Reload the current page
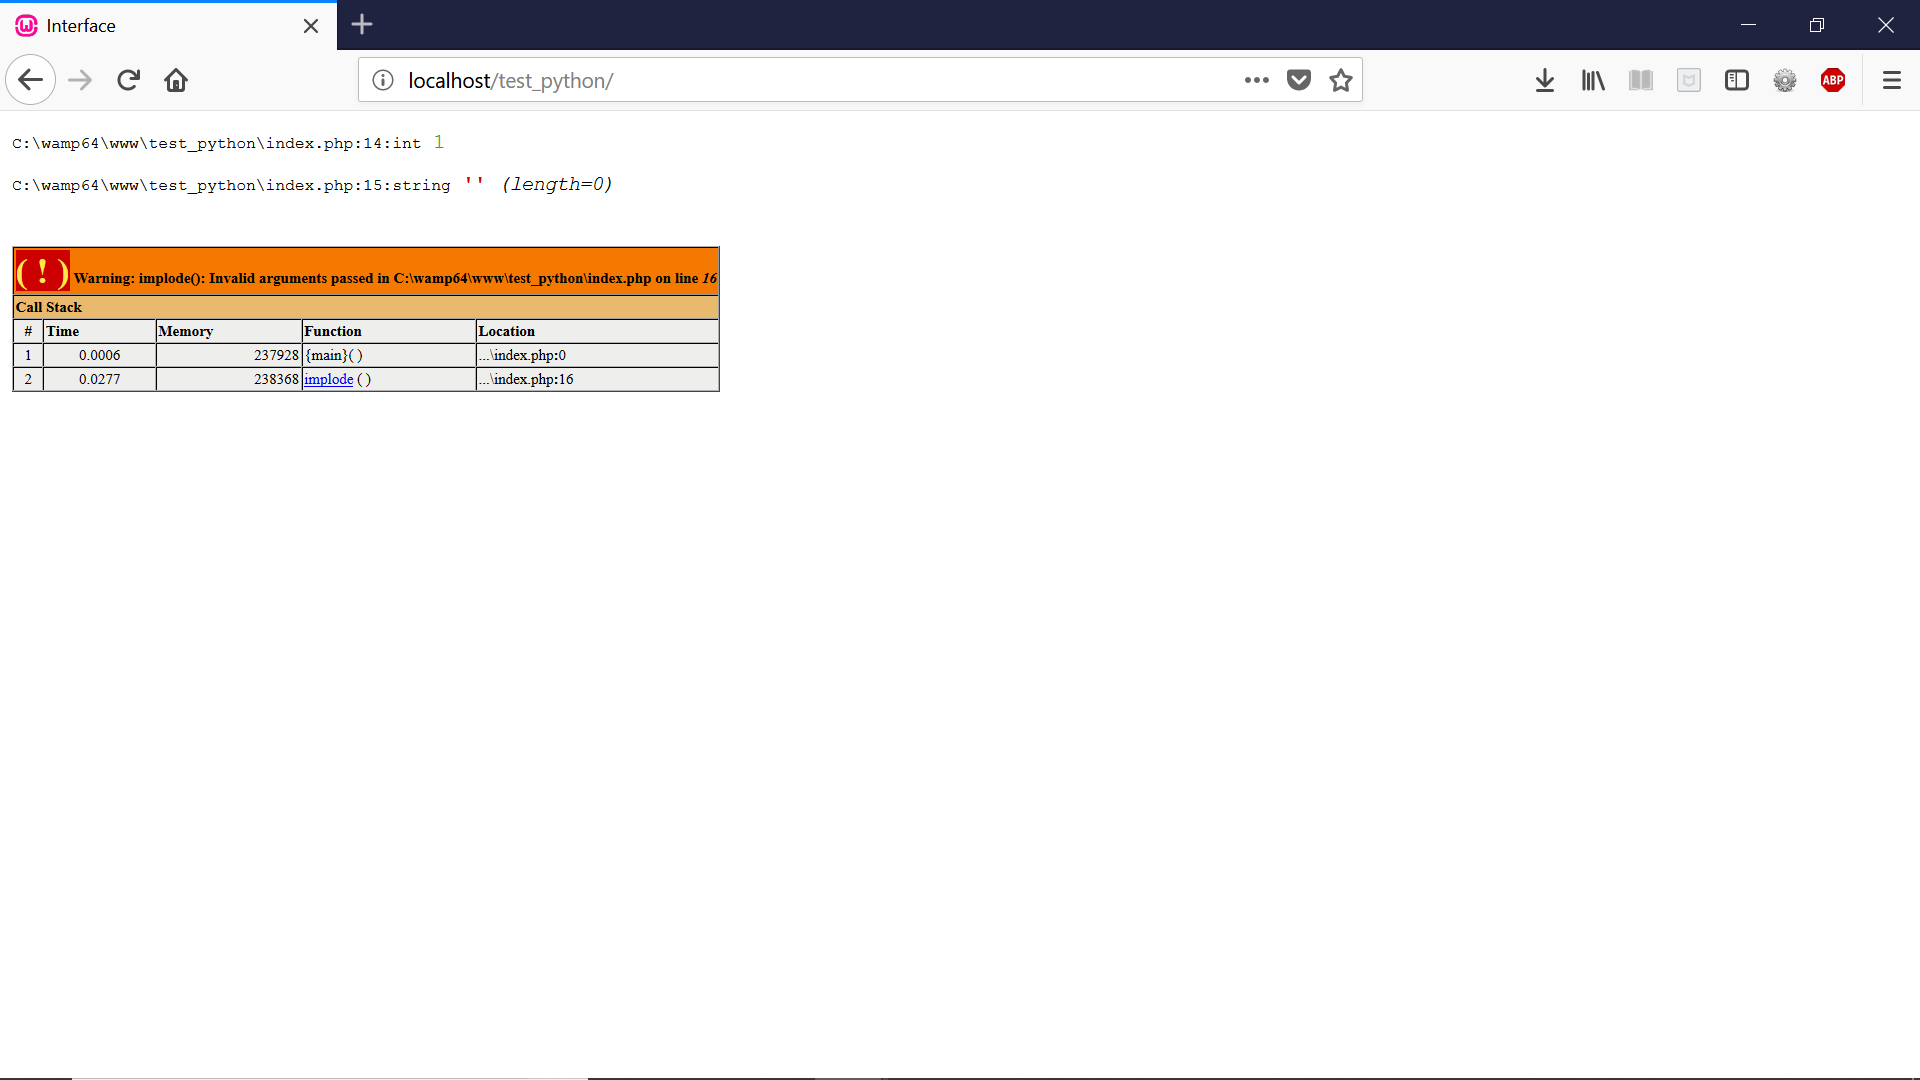 pos(128,80)
